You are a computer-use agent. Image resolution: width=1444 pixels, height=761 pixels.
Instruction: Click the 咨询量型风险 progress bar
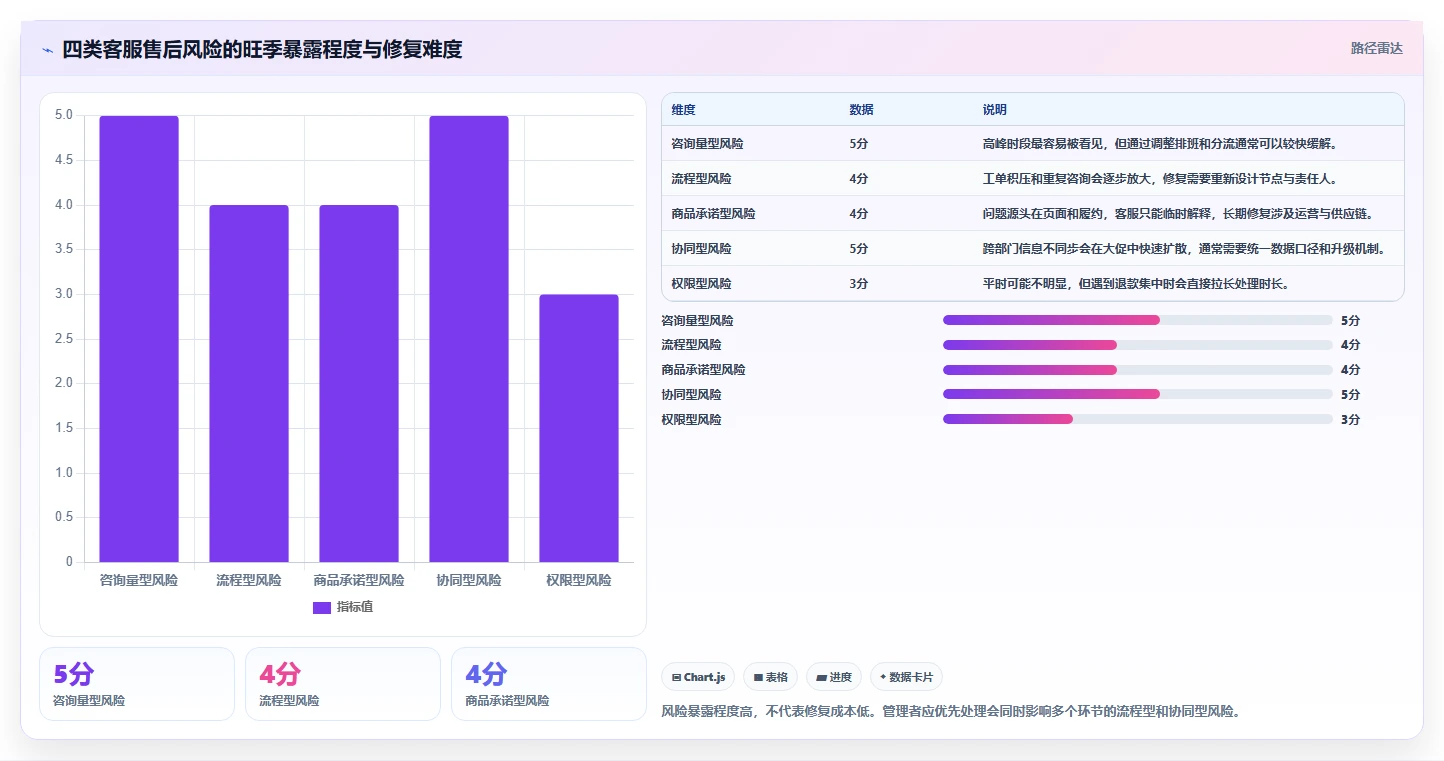coord(1138,320)
